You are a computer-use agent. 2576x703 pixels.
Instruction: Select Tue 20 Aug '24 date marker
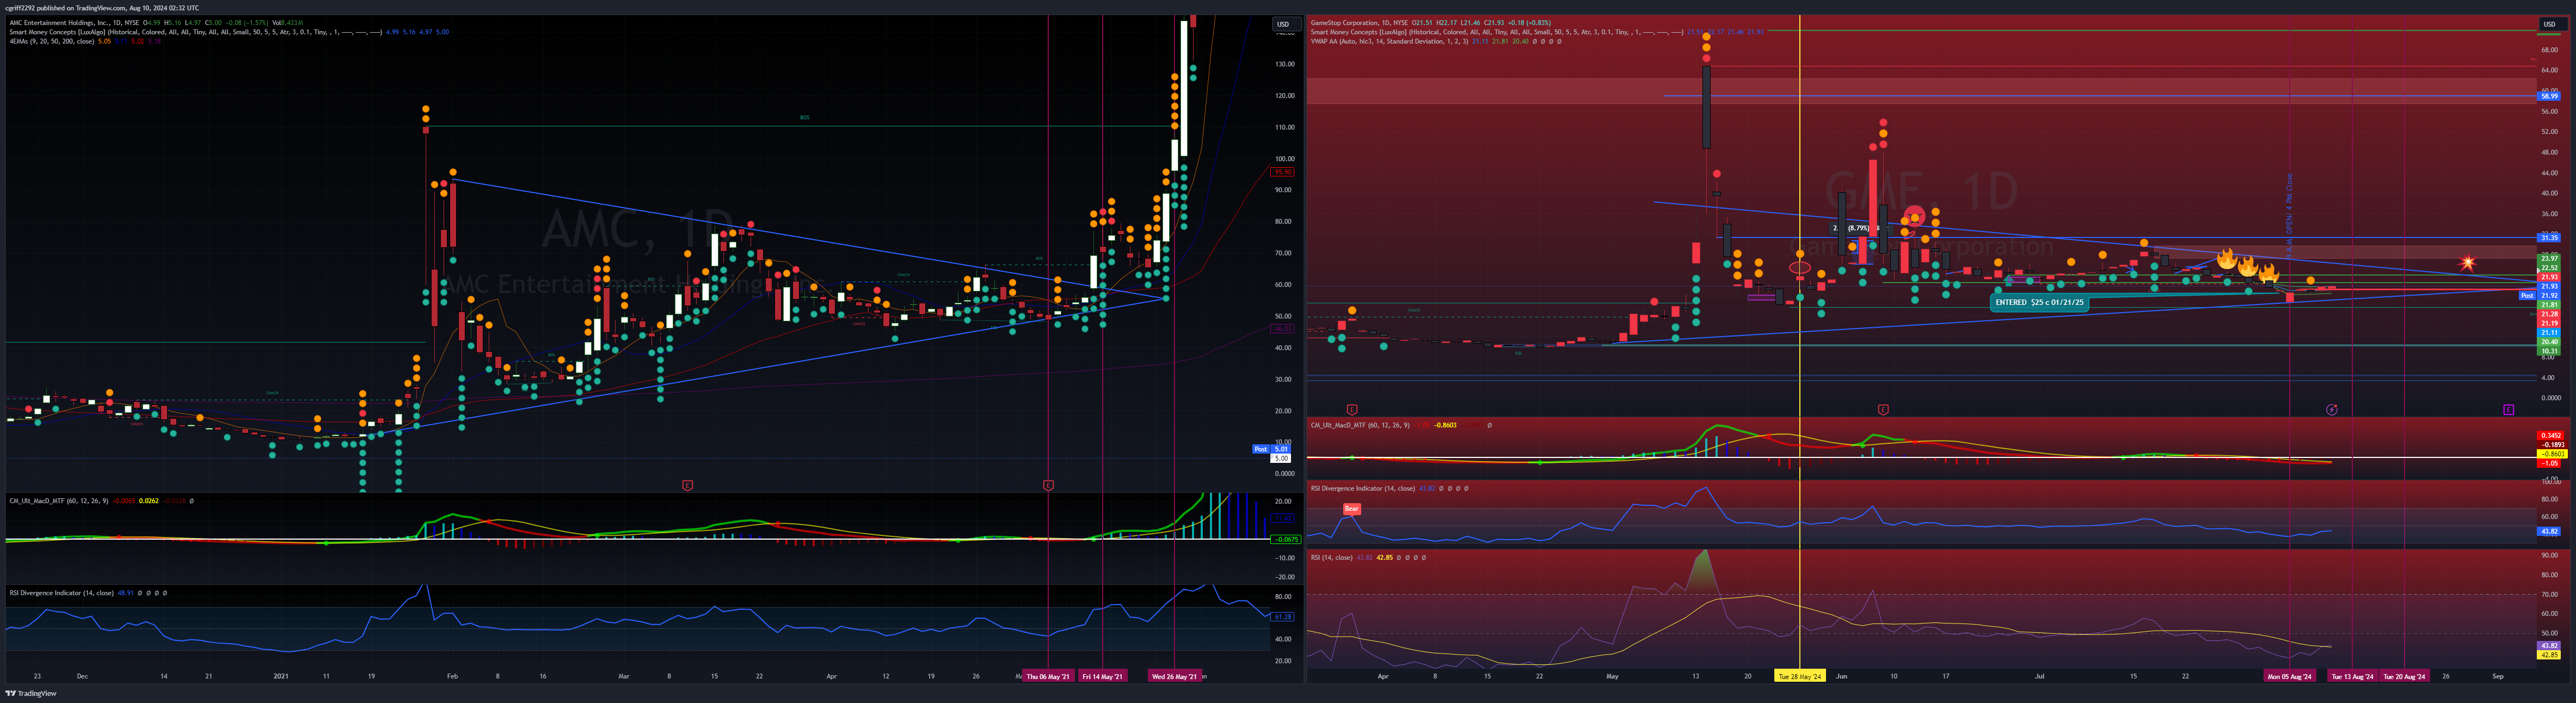(x=2404, y=676)
